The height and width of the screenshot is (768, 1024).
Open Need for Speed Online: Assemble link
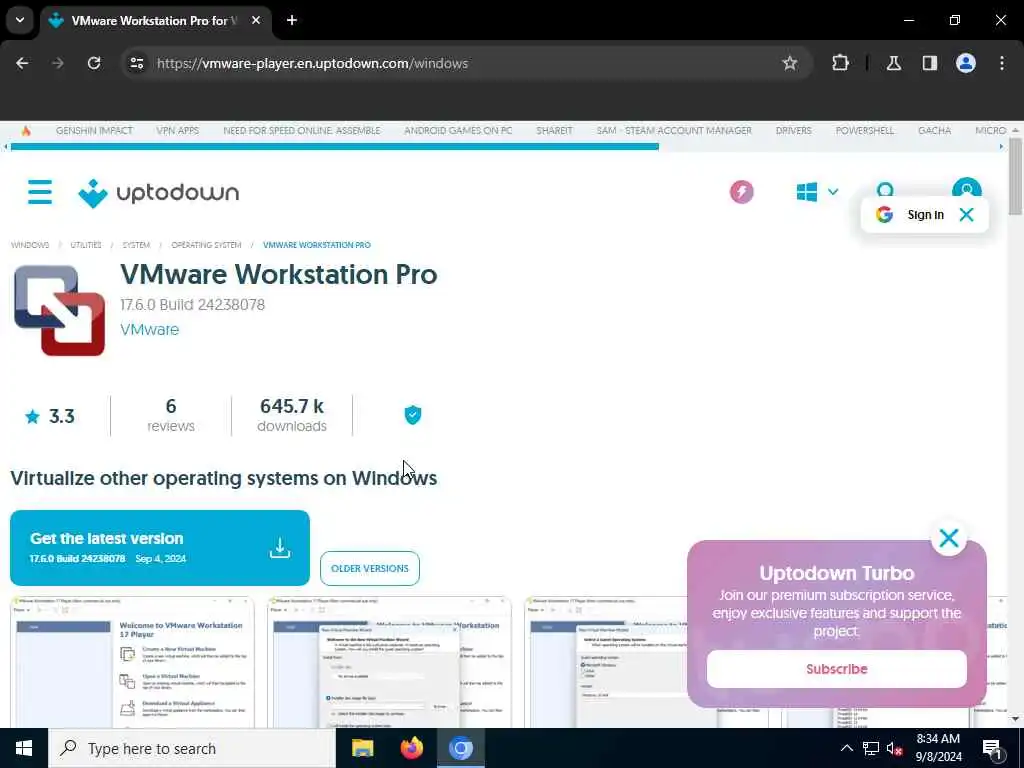(302, 131)
